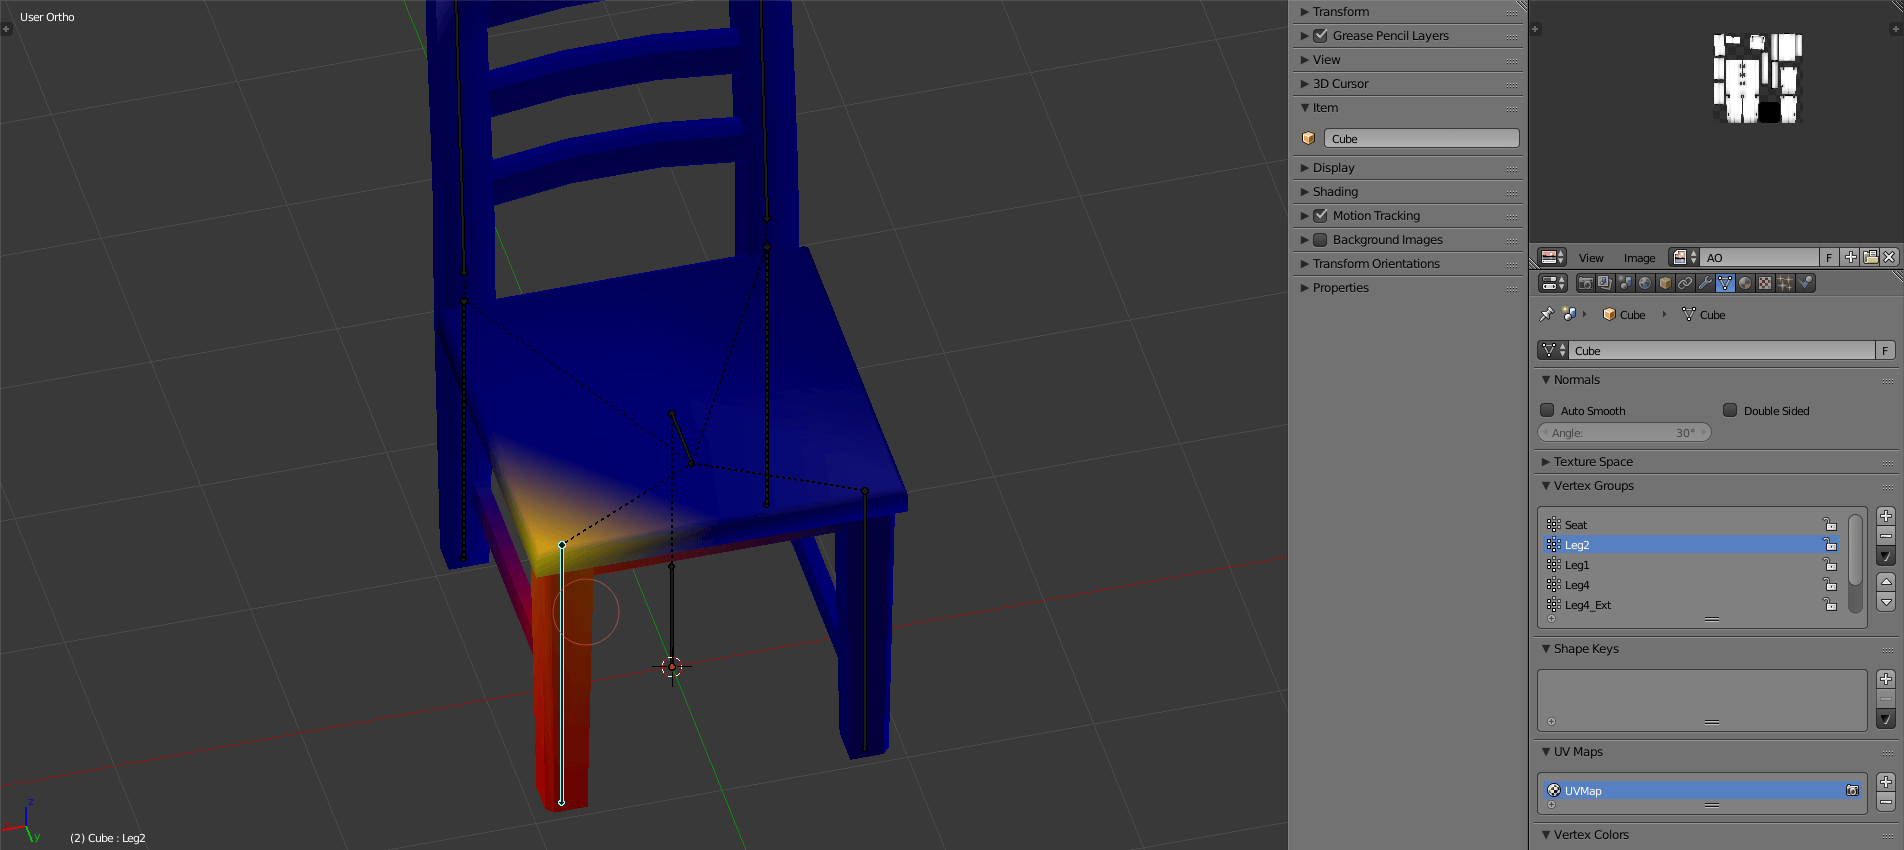The image size is (1904, 850).
Task: Switch to World properties globe icon
Action: 1645,284
